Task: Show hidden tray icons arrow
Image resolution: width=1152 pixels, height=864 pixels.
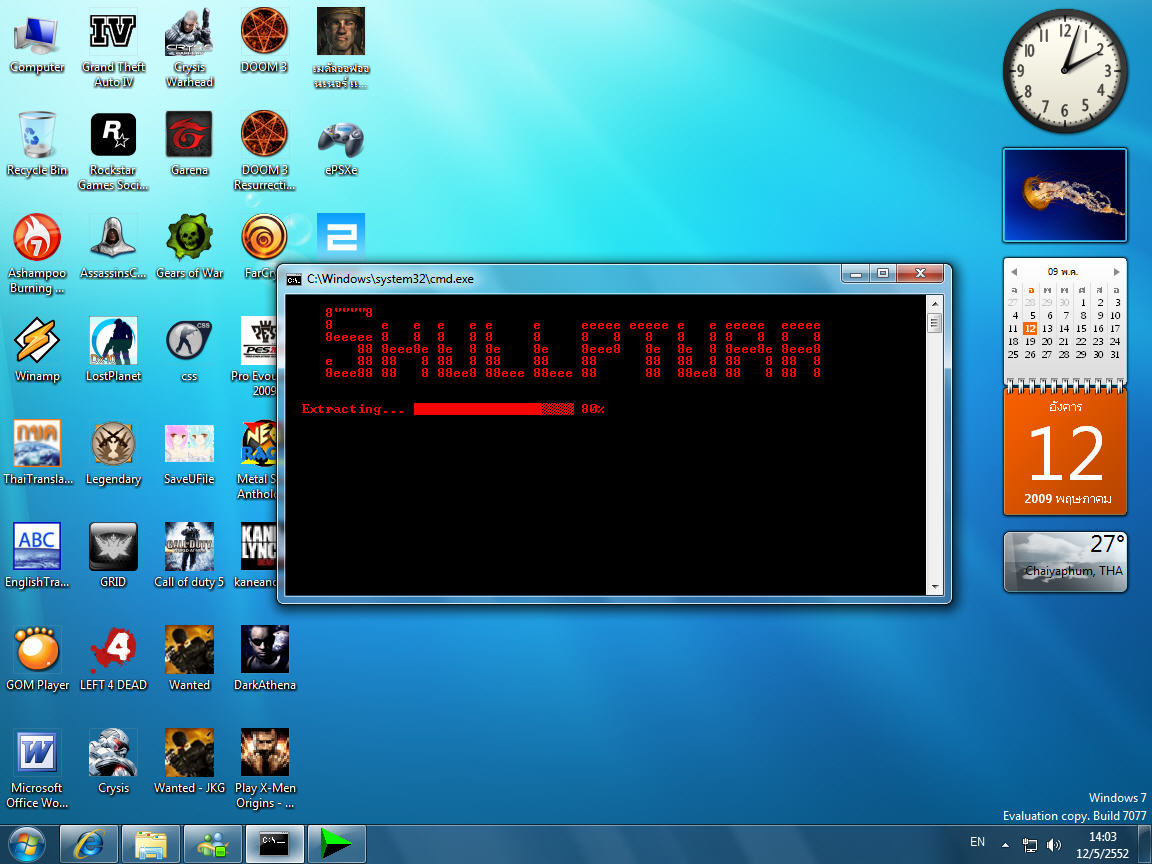Action: pyautogui.click(x=1005, y=845)
